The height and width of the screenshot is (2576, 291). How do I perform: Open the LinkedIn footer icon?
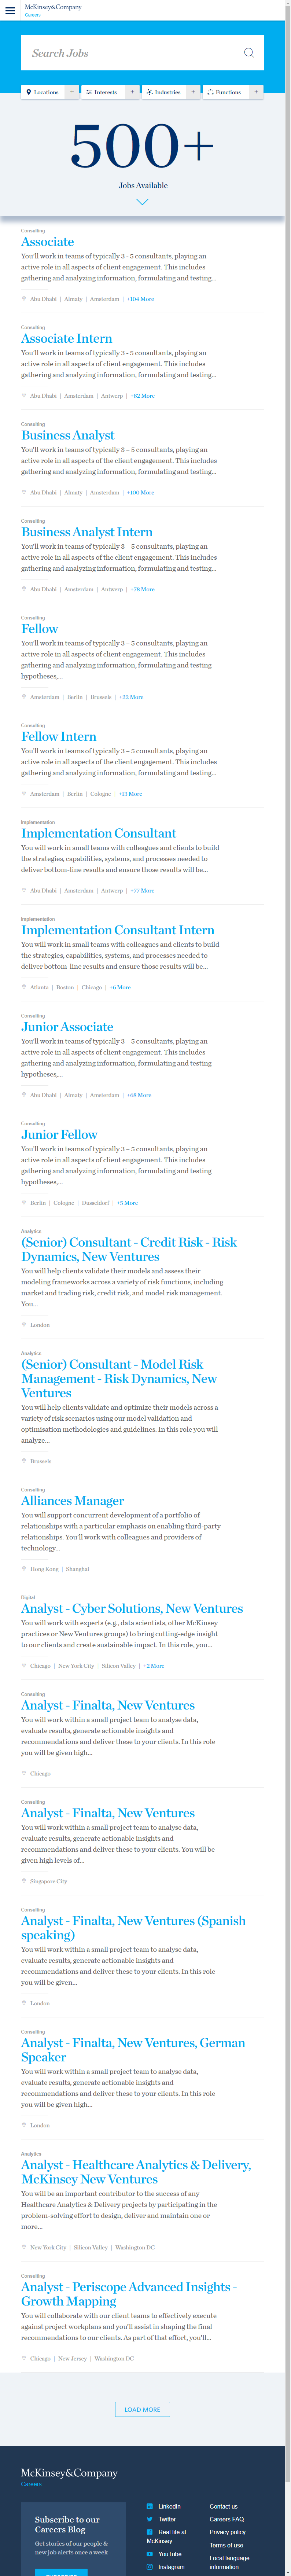150,2506
